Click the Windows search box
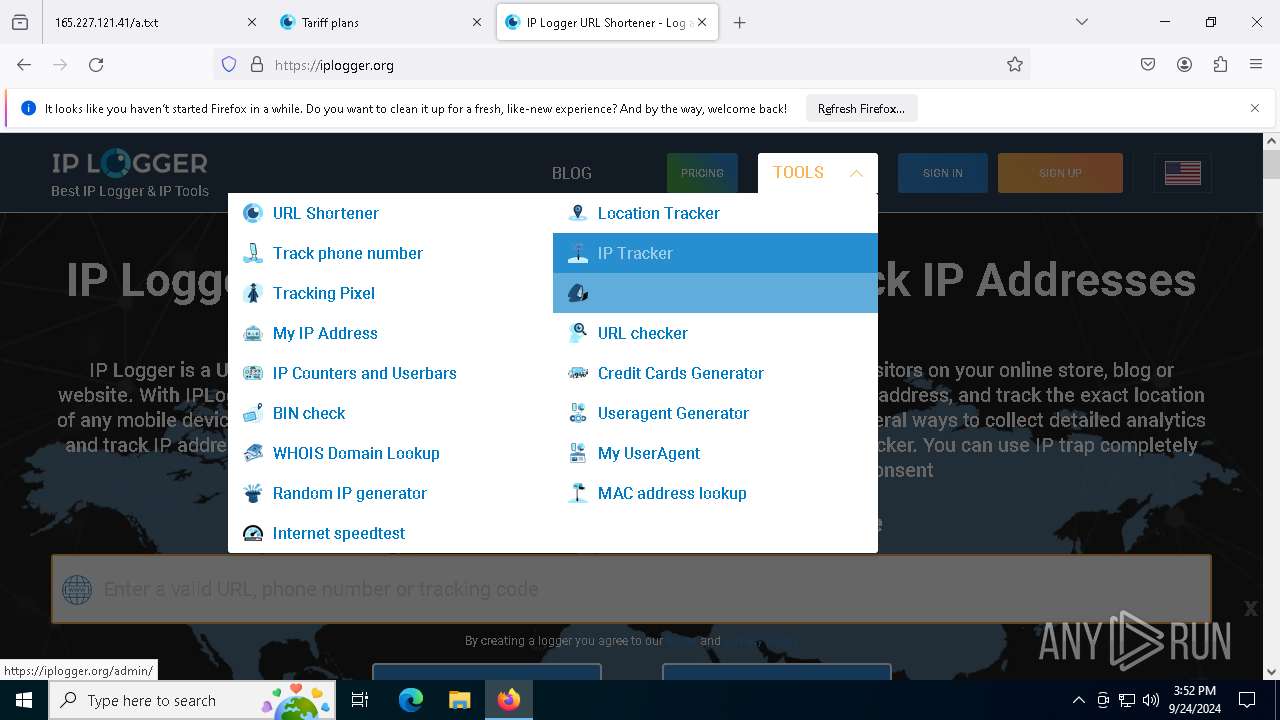 pos(194,700)
